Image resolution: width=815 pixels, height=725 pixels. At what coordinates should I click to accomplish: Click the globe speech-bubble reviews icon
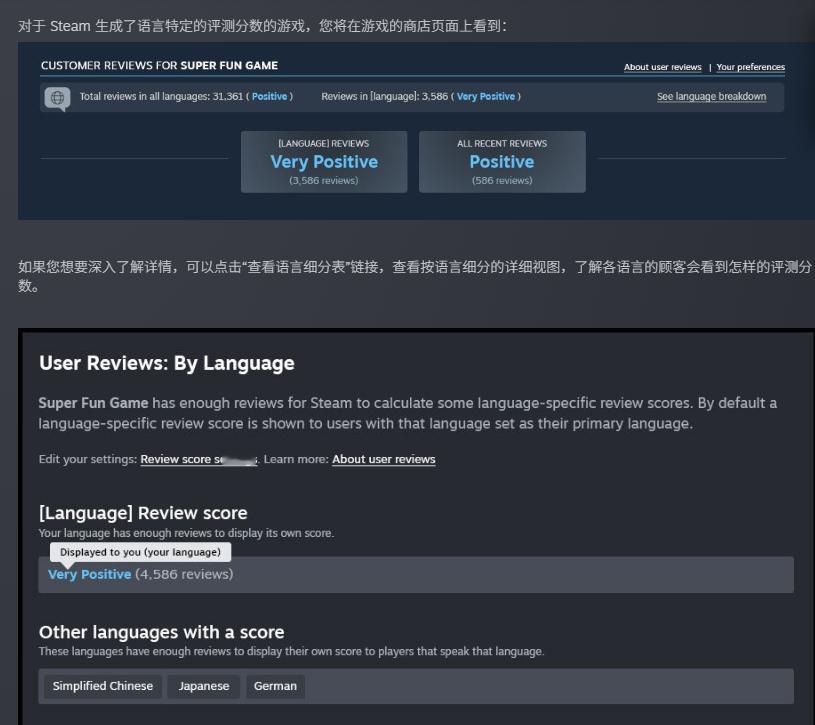coord(57,98)
